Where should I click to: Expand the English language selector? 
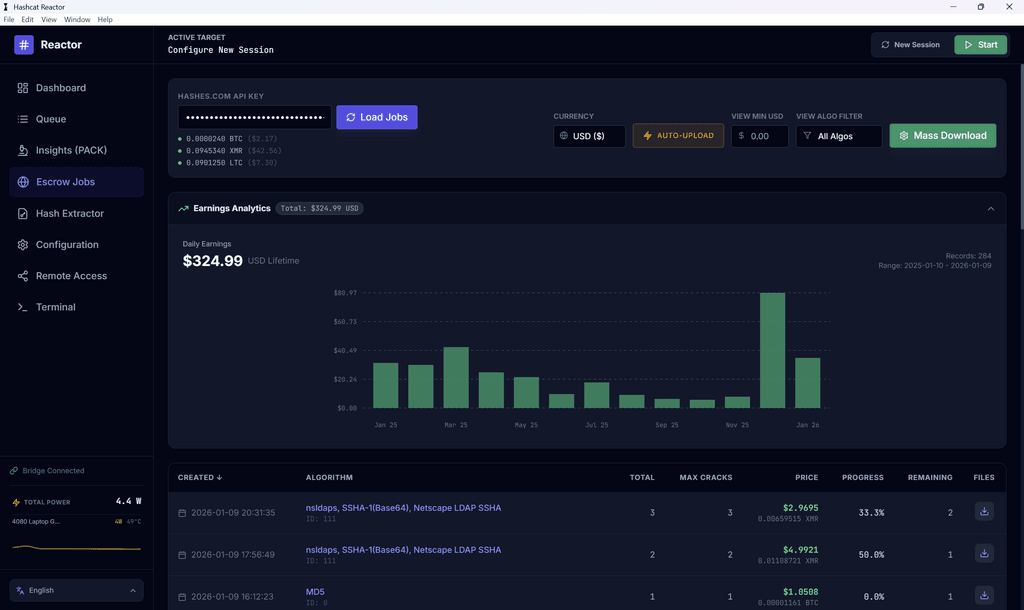pyautogui.click(x=76, y=590)
